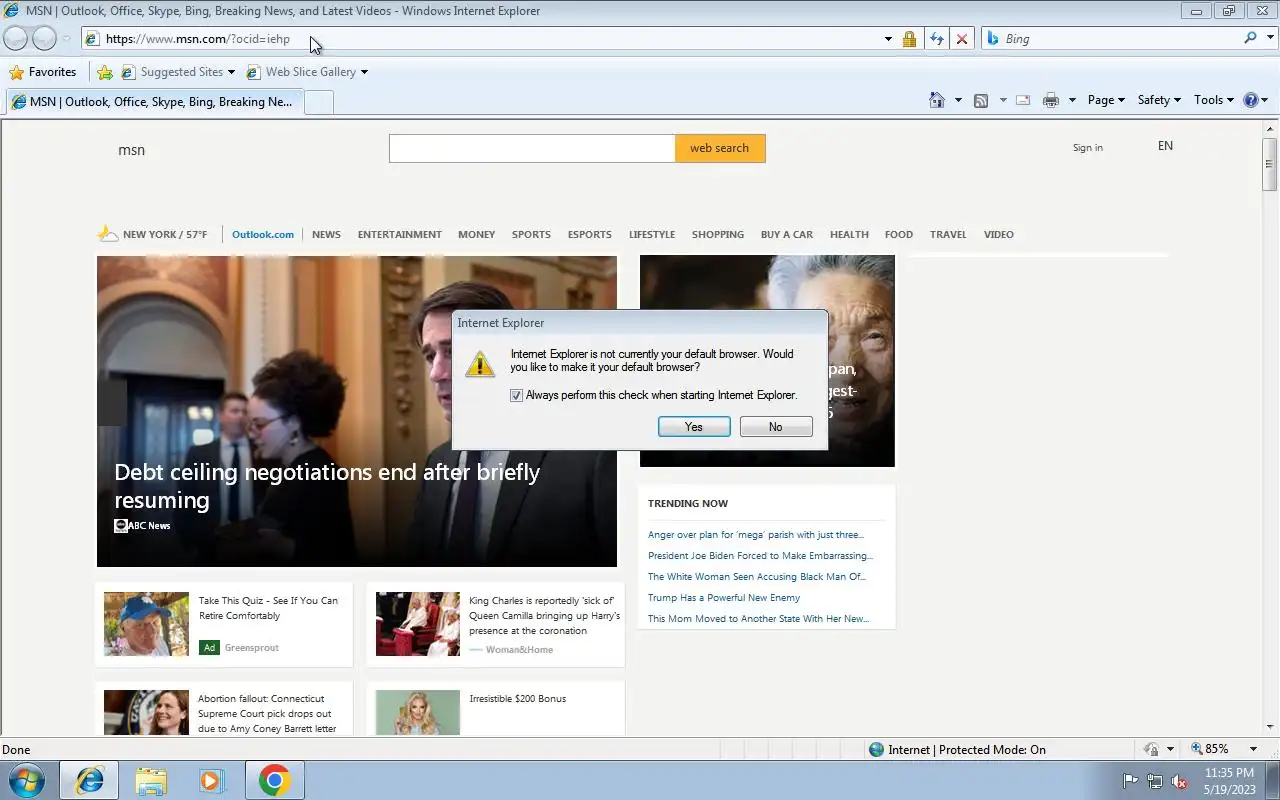Click the Back navigation arrow
The image size is (1280, 800).
(x=16, y=38)
